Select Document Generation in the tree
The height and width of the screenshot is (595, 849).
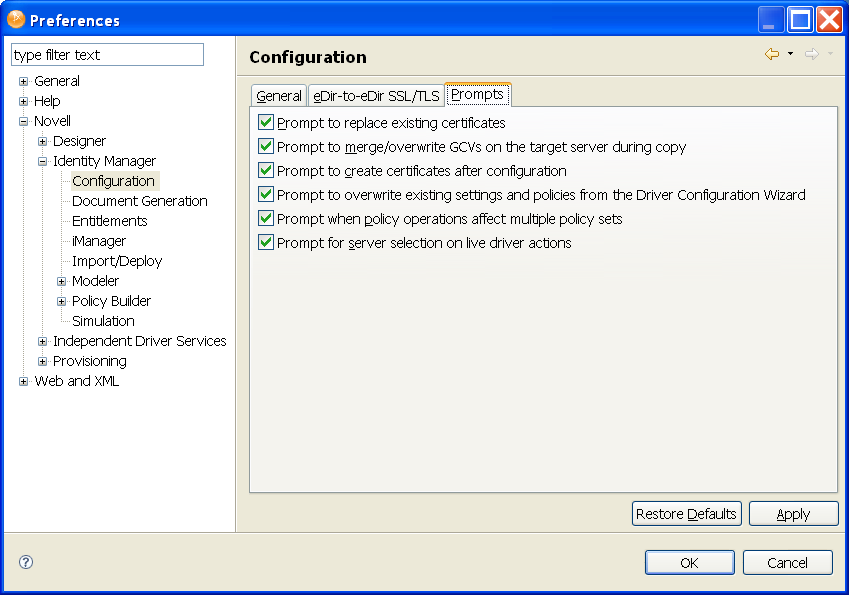pyautogui.click(x=140, y=201)
